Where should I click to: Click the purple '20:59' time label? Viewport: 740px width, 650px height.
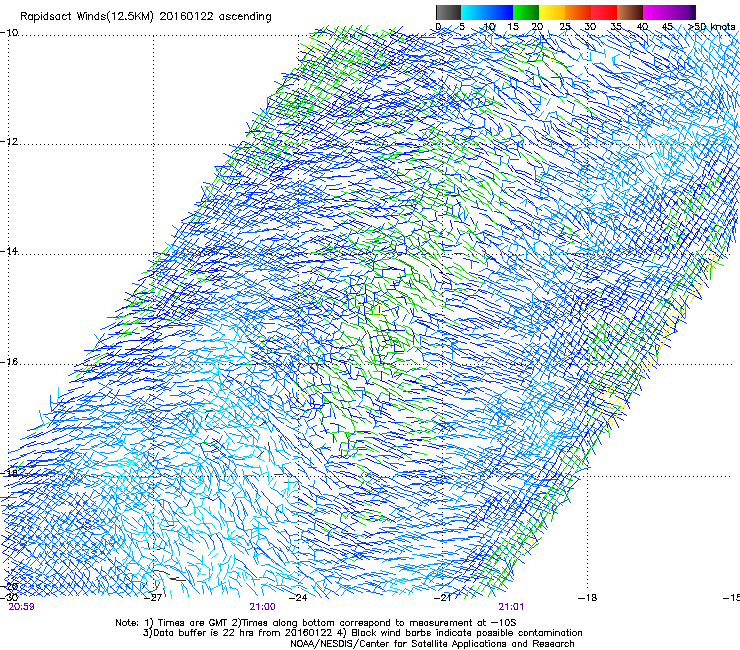click(22, 607)
